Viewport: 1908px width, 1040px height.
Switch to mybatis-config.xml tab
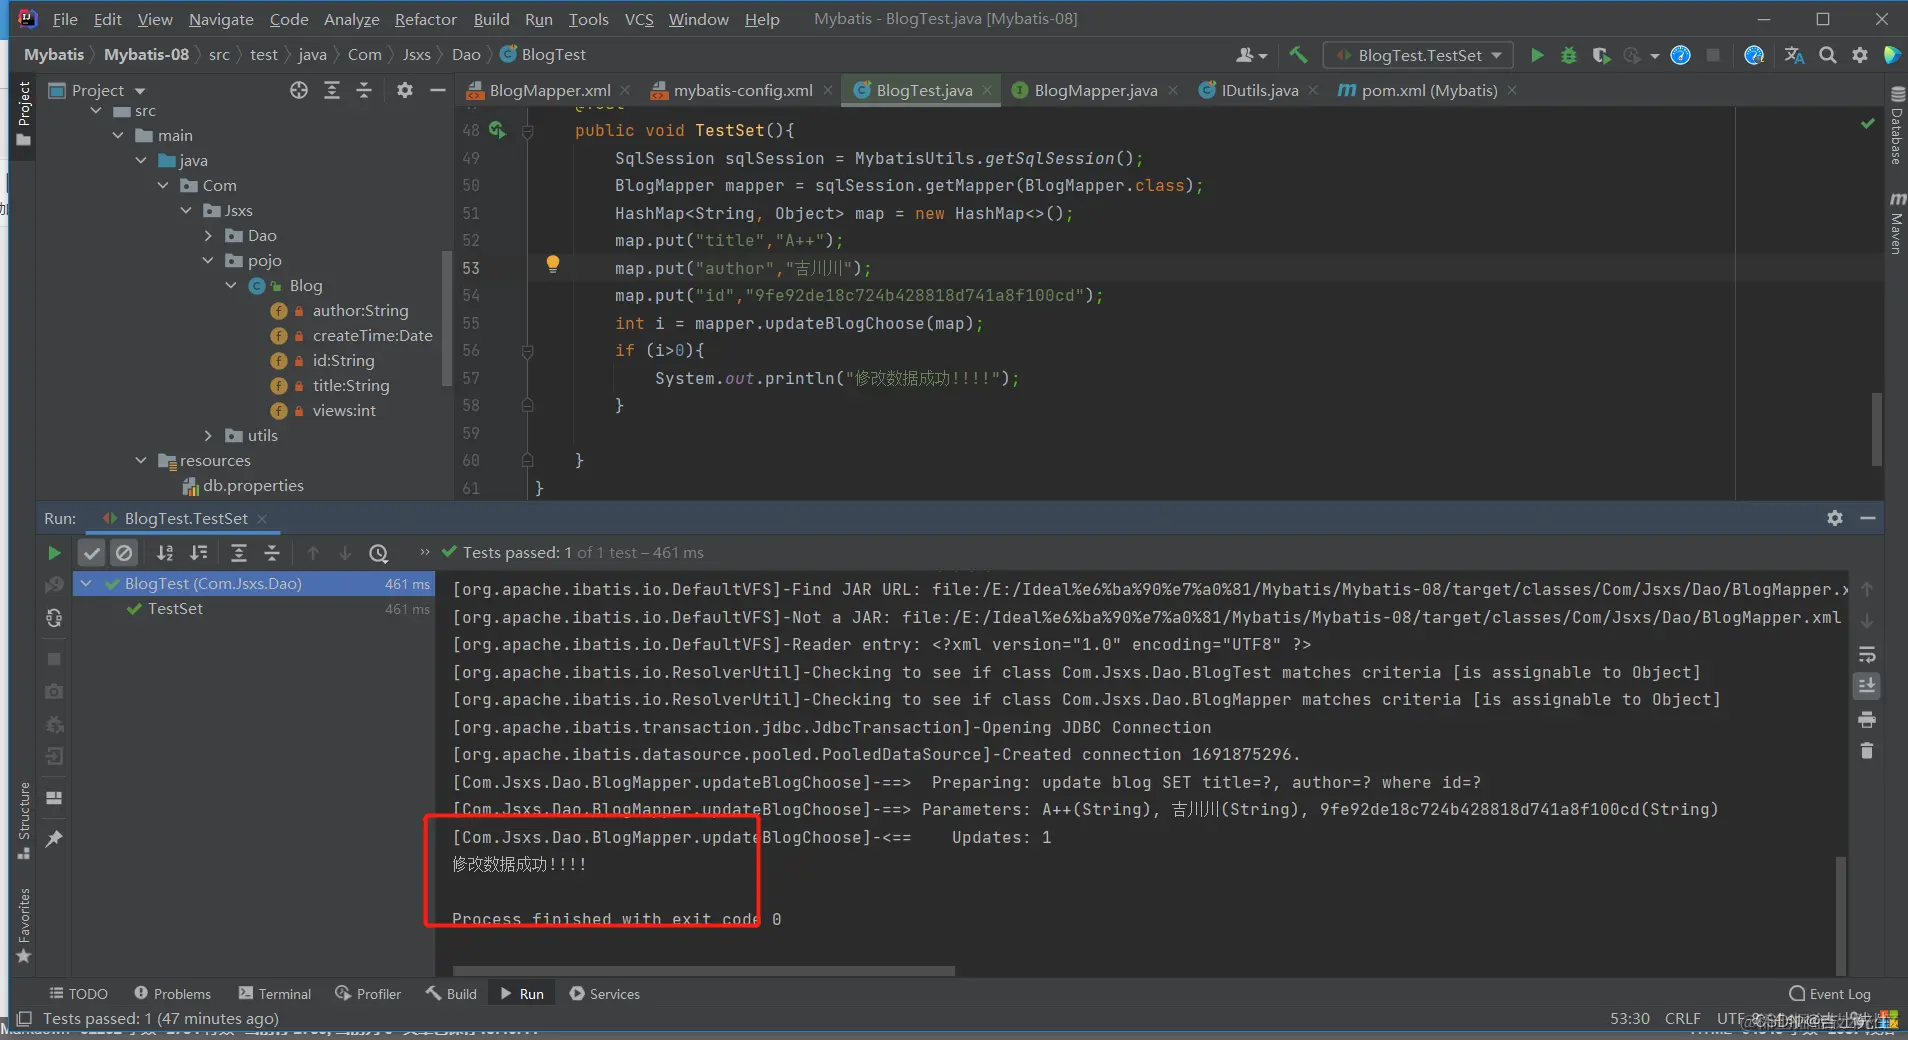click(x=741, y=90)
